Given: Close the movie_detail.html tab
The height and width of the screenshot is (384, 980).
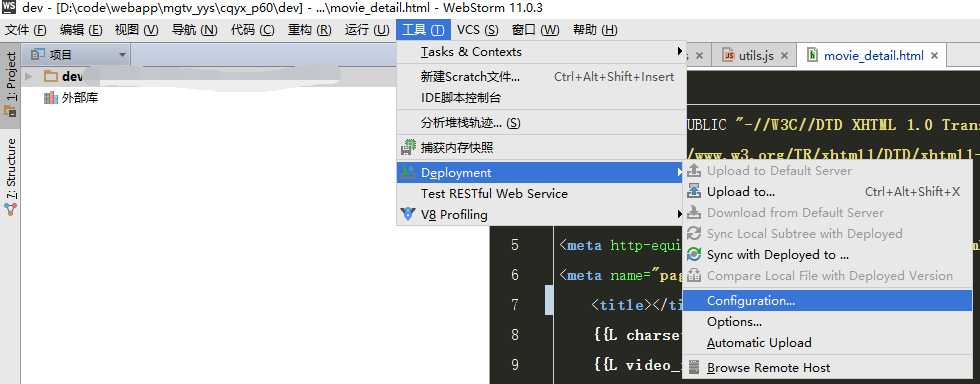Looking at the screenshot, I should pyautogui.click(x=934, y=56).
